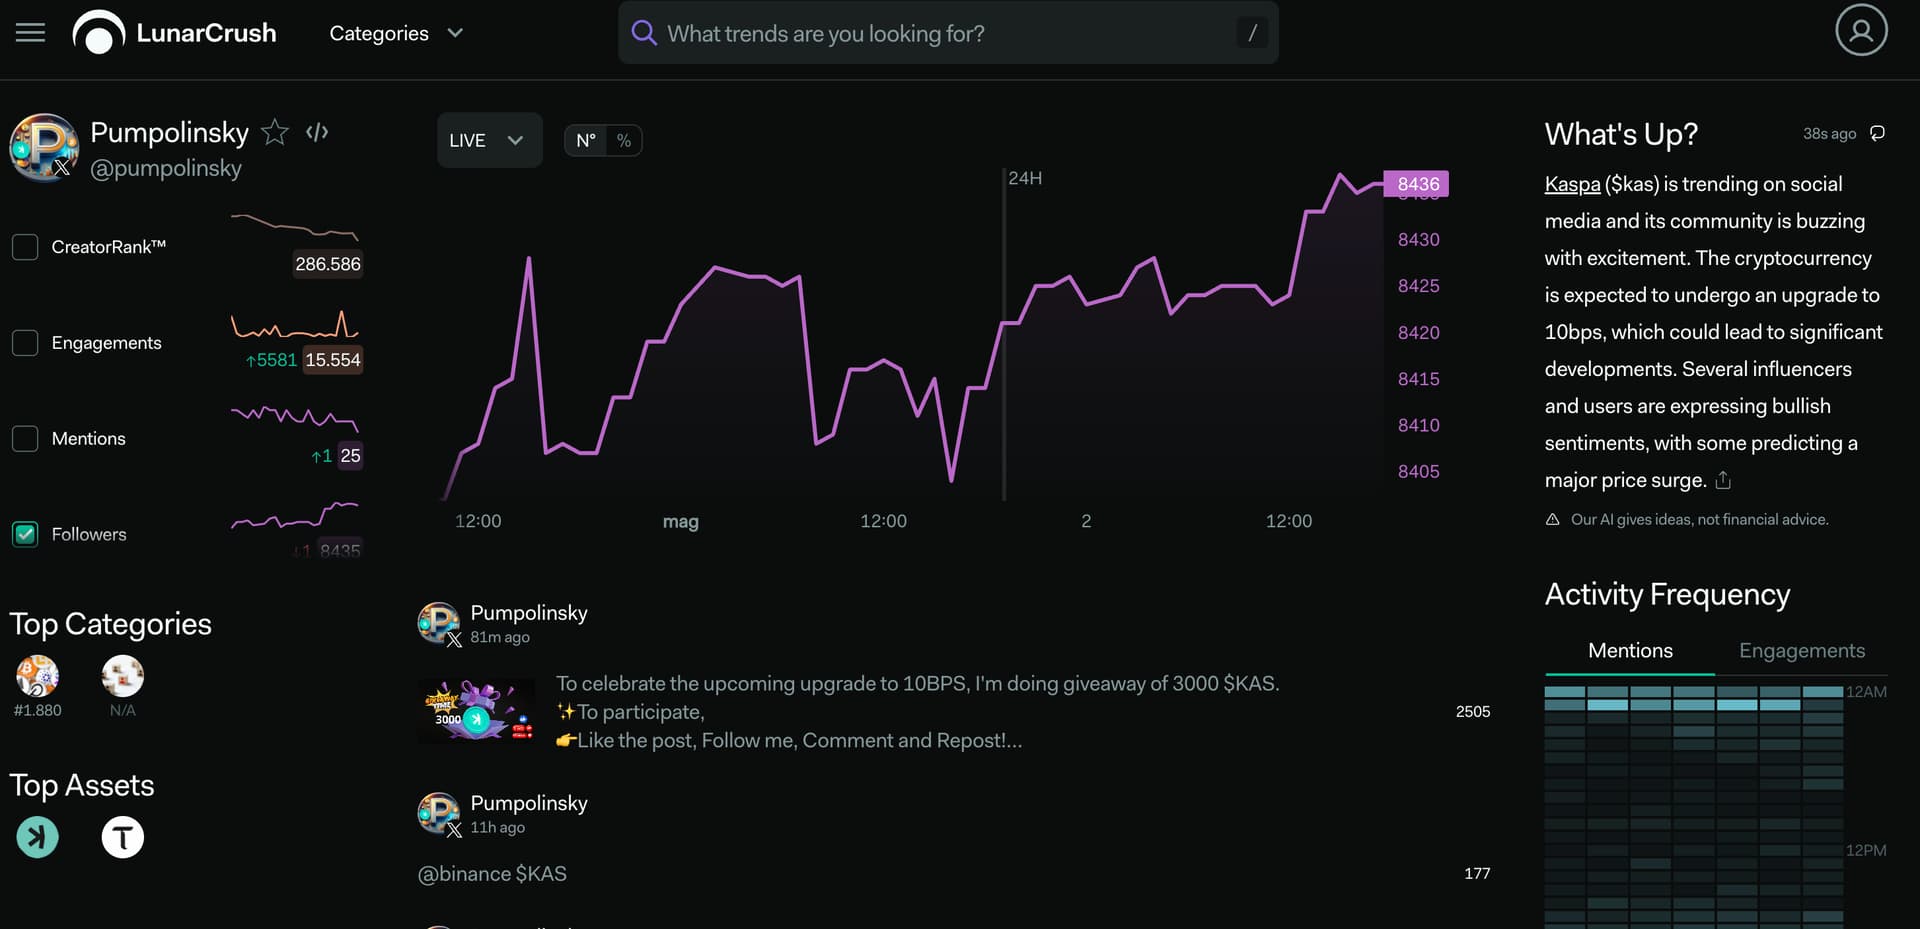
Task: Switch to the Engagements activity tab
Action: (x=1802, y=651)
